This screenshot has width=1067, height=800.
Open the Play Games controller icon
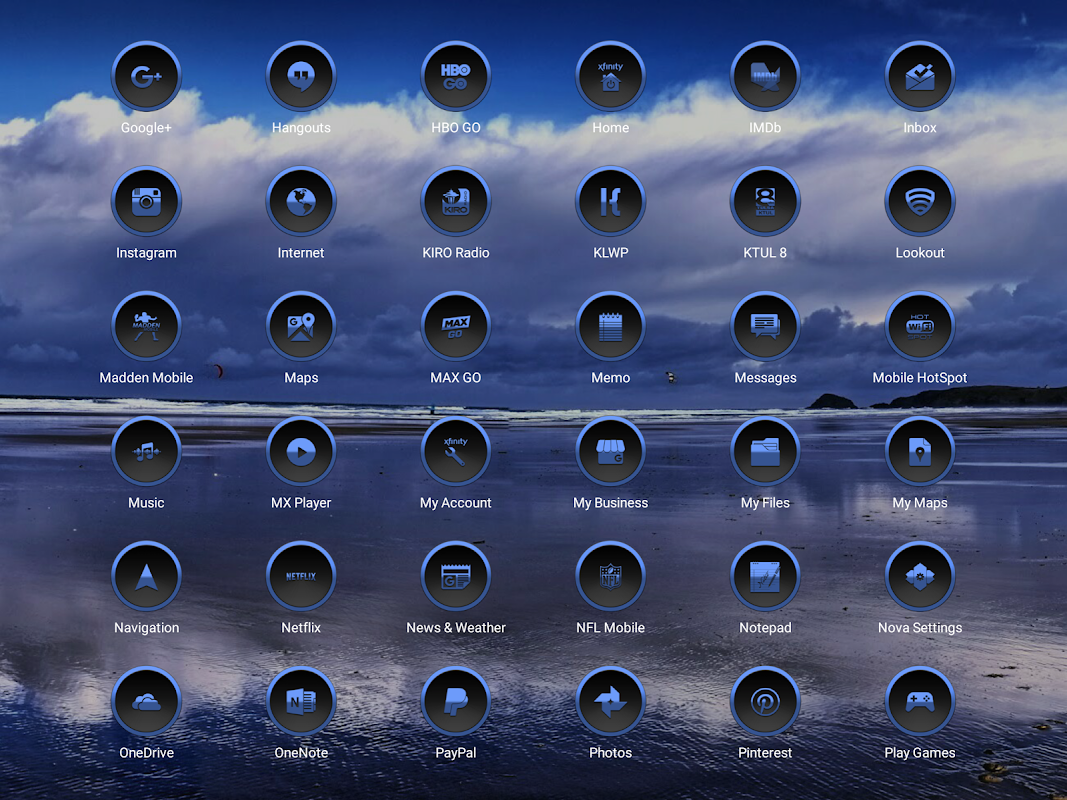[x=920, y=702]
